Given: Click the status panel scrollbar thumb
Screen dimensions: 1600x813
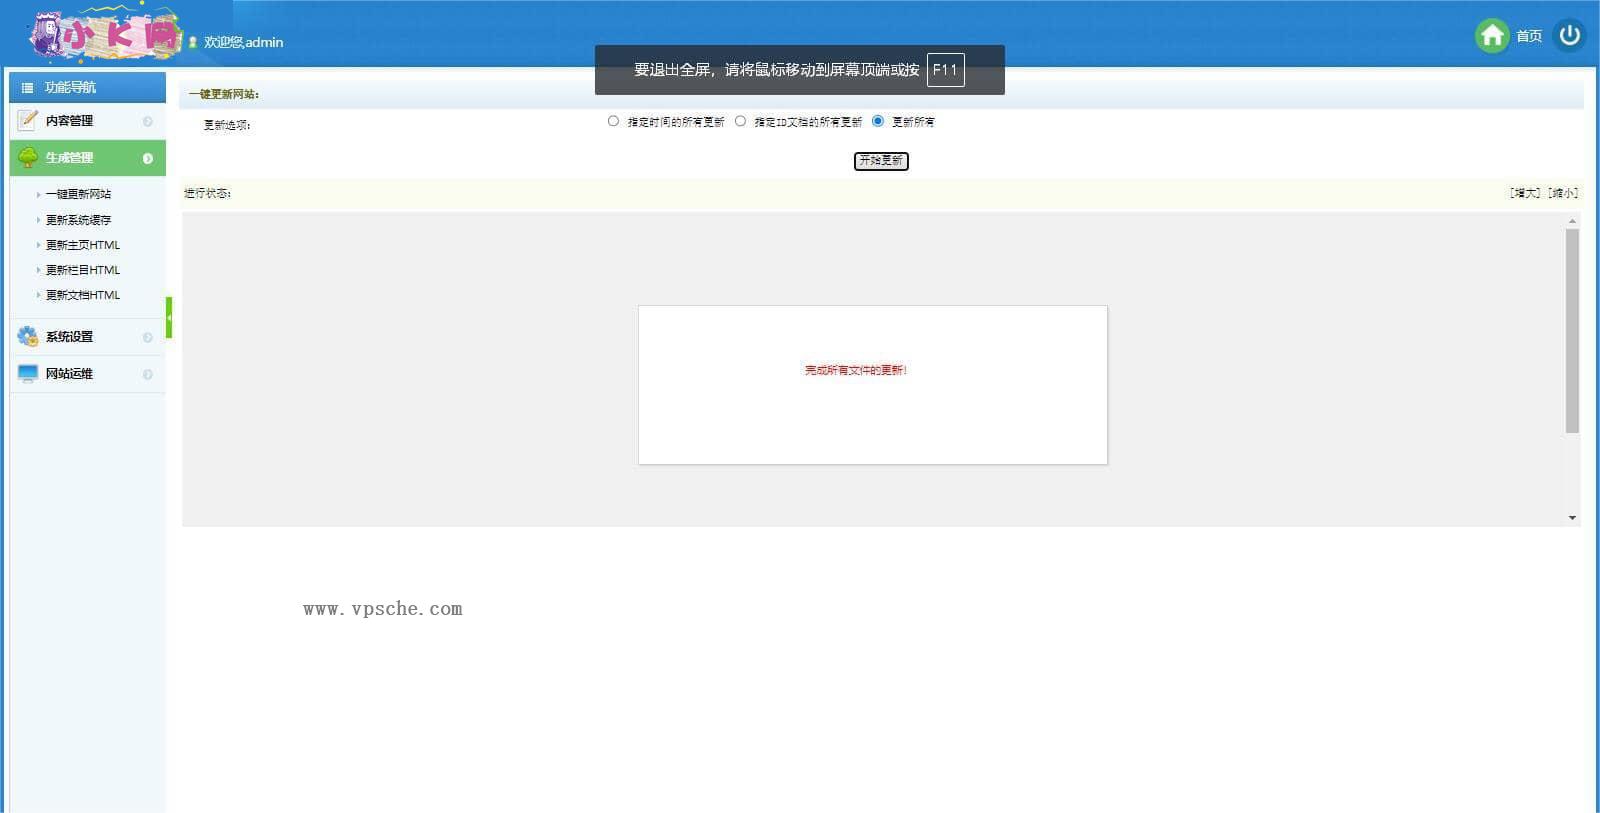Looking at the screenshot, I should coord(1572,330).
